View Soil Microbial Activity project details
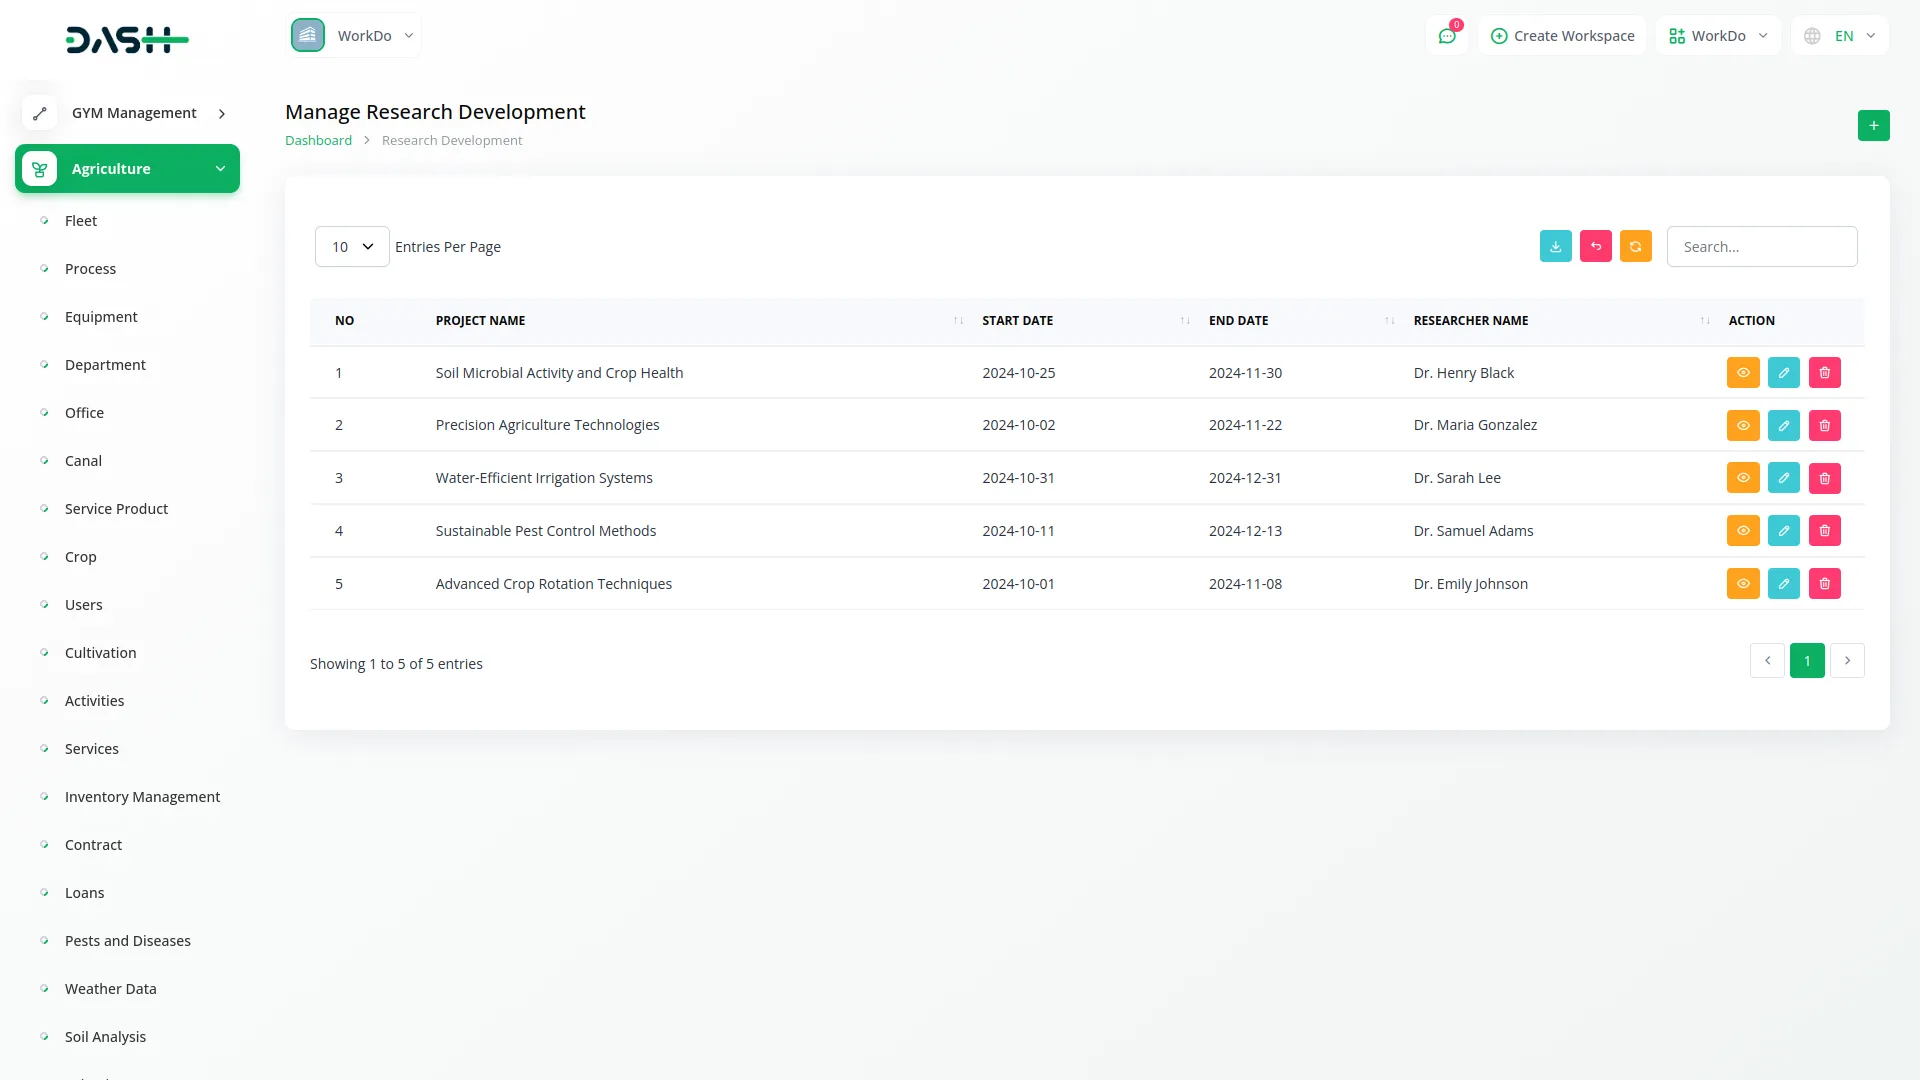1920x1080 pixels. [1742, 373]
